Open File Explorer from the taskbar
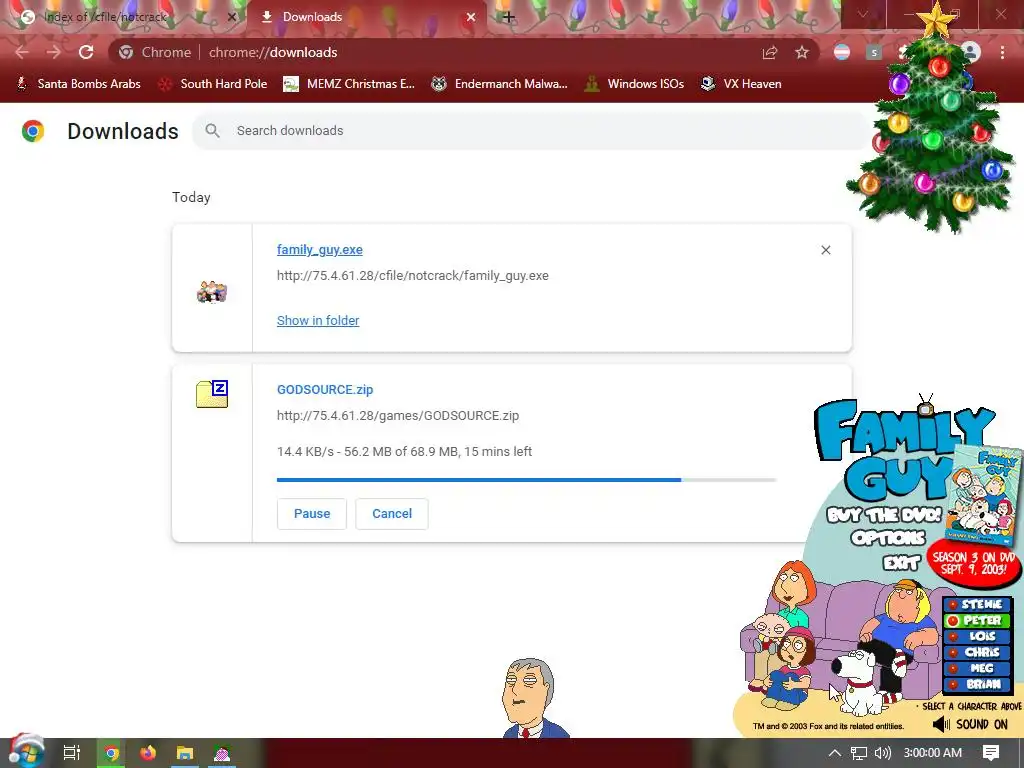 coord(185,753)
